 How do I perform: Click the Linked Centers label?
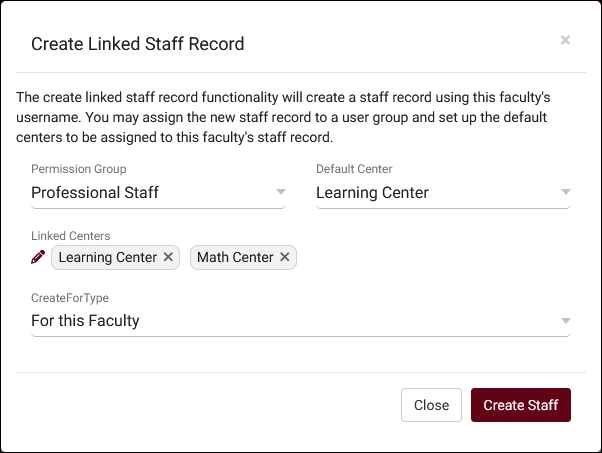[x=70, y=236]
